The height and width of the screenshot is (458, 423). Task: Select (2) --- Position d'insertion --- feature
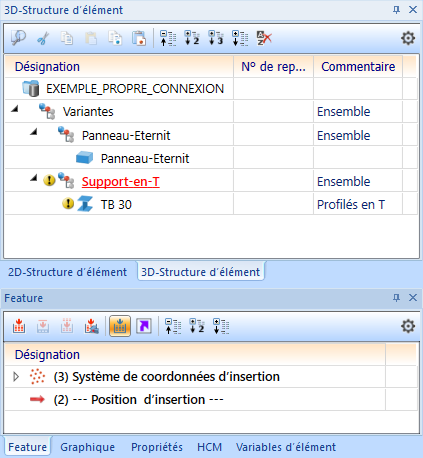click(138, 399)
